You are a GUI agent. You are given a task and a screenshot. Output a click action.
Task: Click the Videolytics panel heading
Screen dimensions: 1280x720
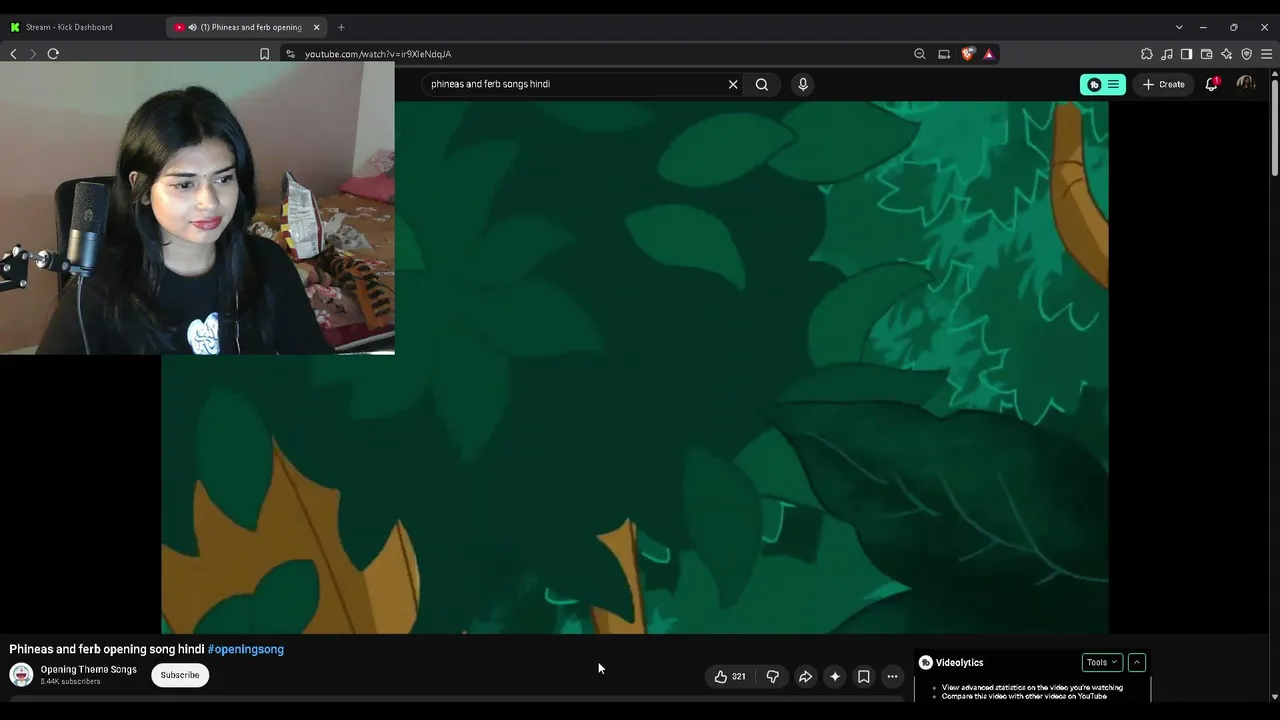[x=960, y=662]
